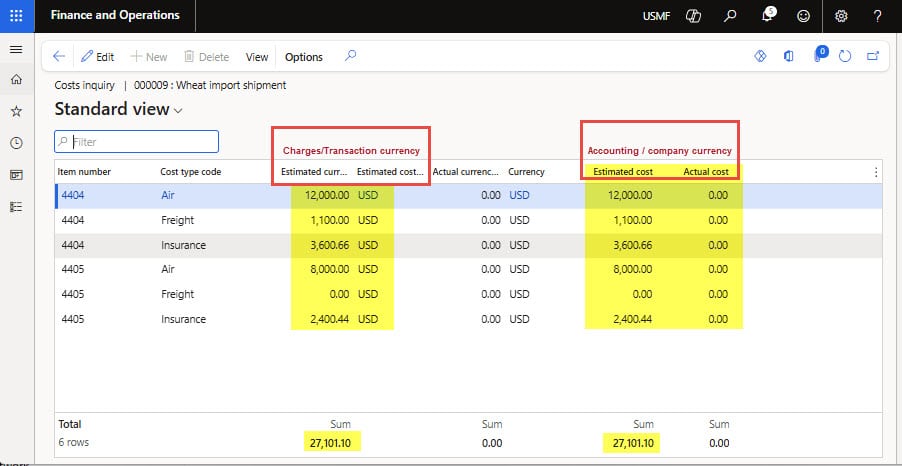Open the header search magnifier

[x=731, y=16]
